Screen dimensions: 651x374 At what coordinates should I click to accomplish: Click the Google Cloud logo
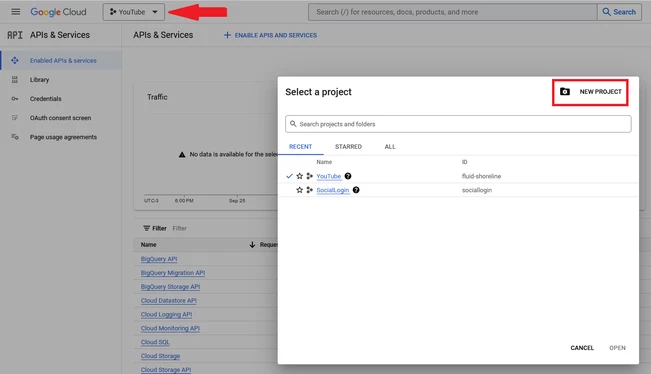58,12
